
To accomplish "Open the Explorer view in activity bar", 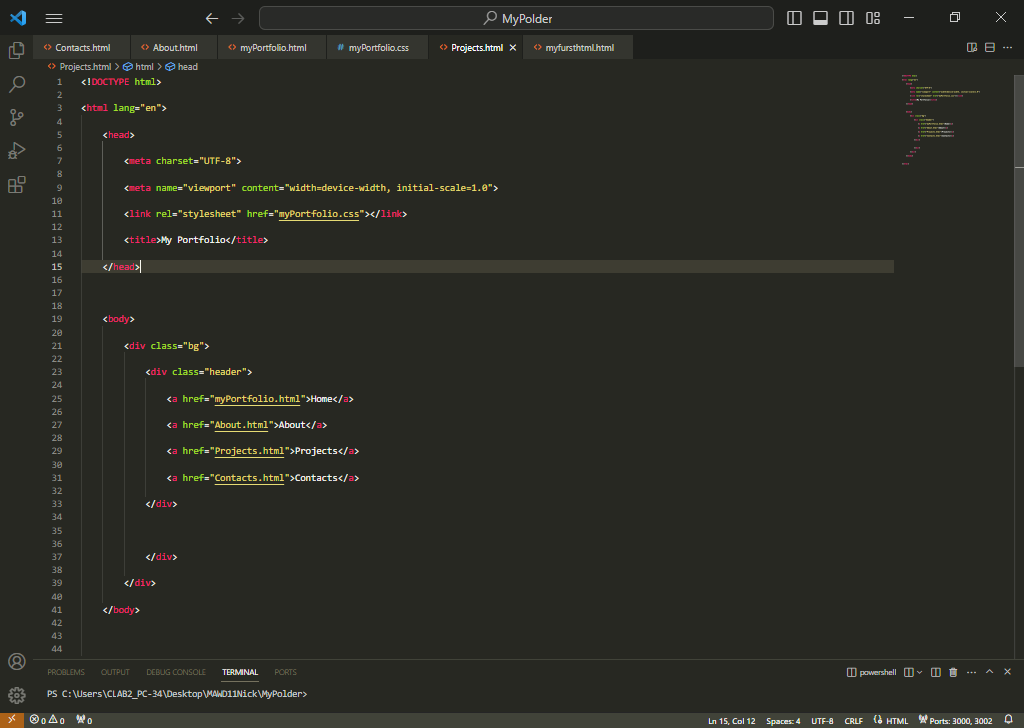I will pyautogui.click(x=16, y=50).
